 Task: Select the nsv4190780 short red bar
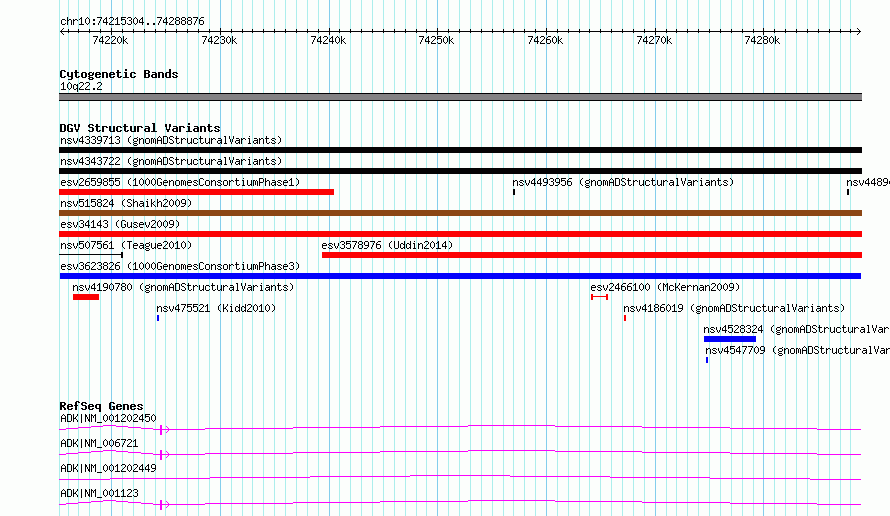point(86,297)
